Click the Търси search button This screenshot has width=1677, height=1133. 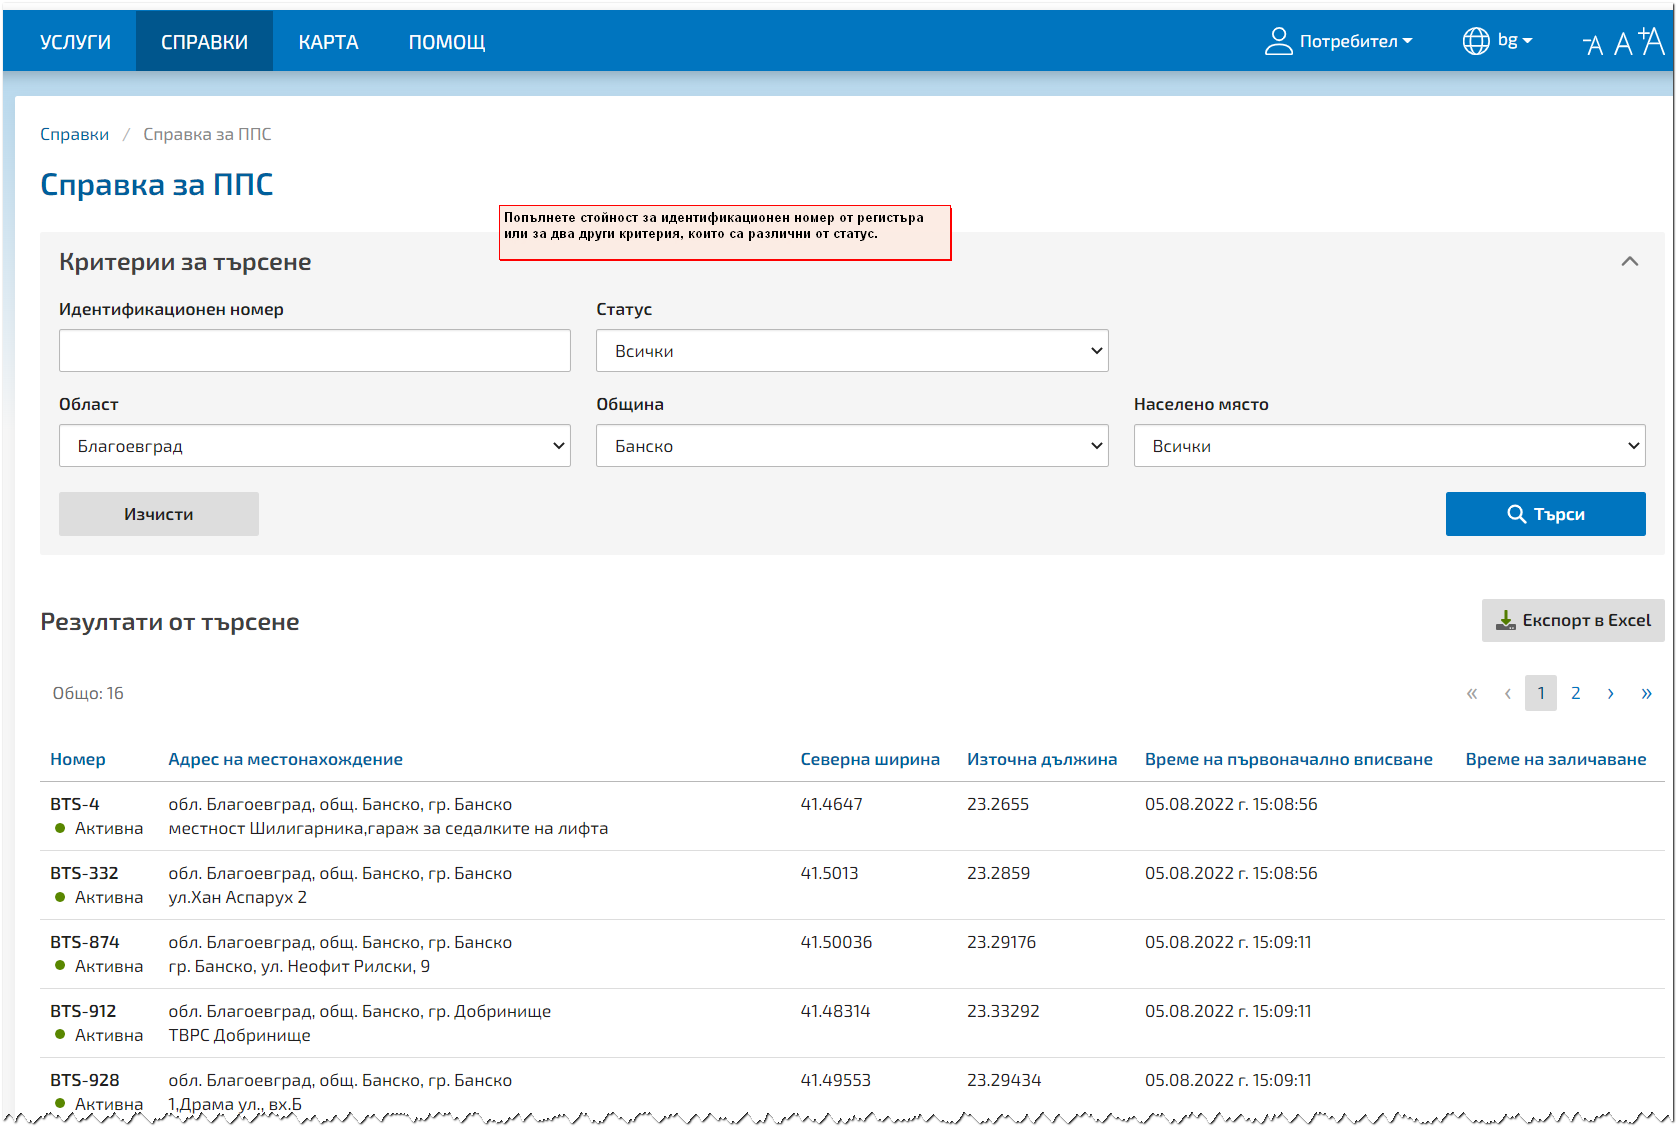point(1546,514)
